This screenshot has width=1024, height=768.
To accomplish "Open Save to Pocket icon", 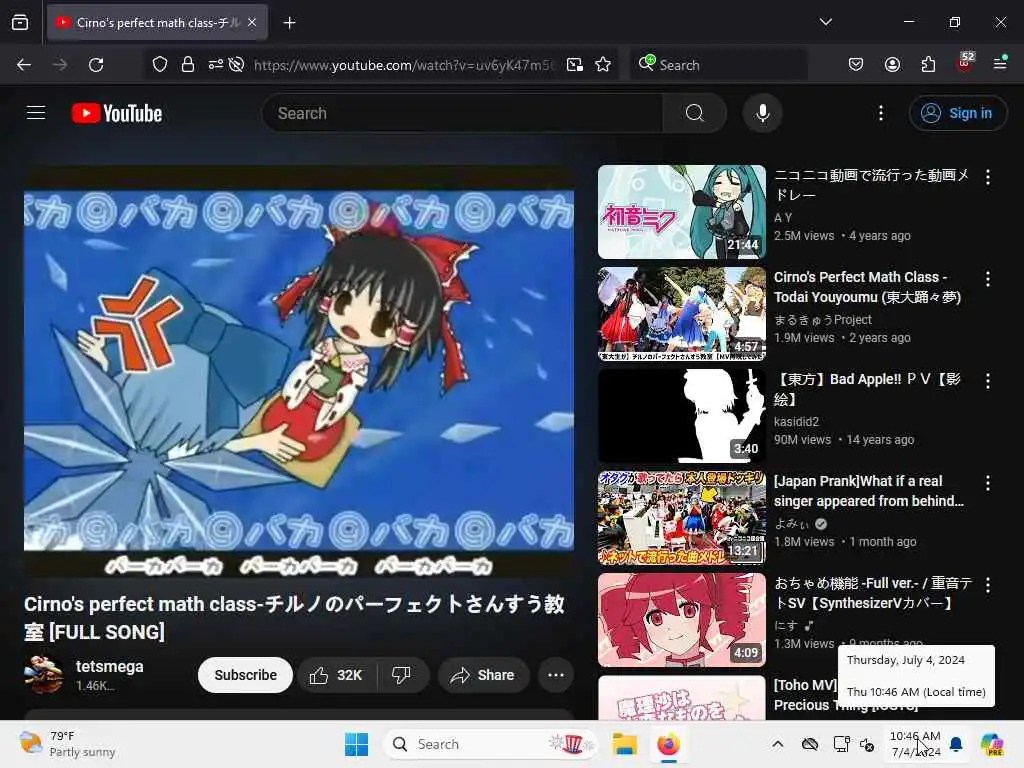I will pos(856,65).
